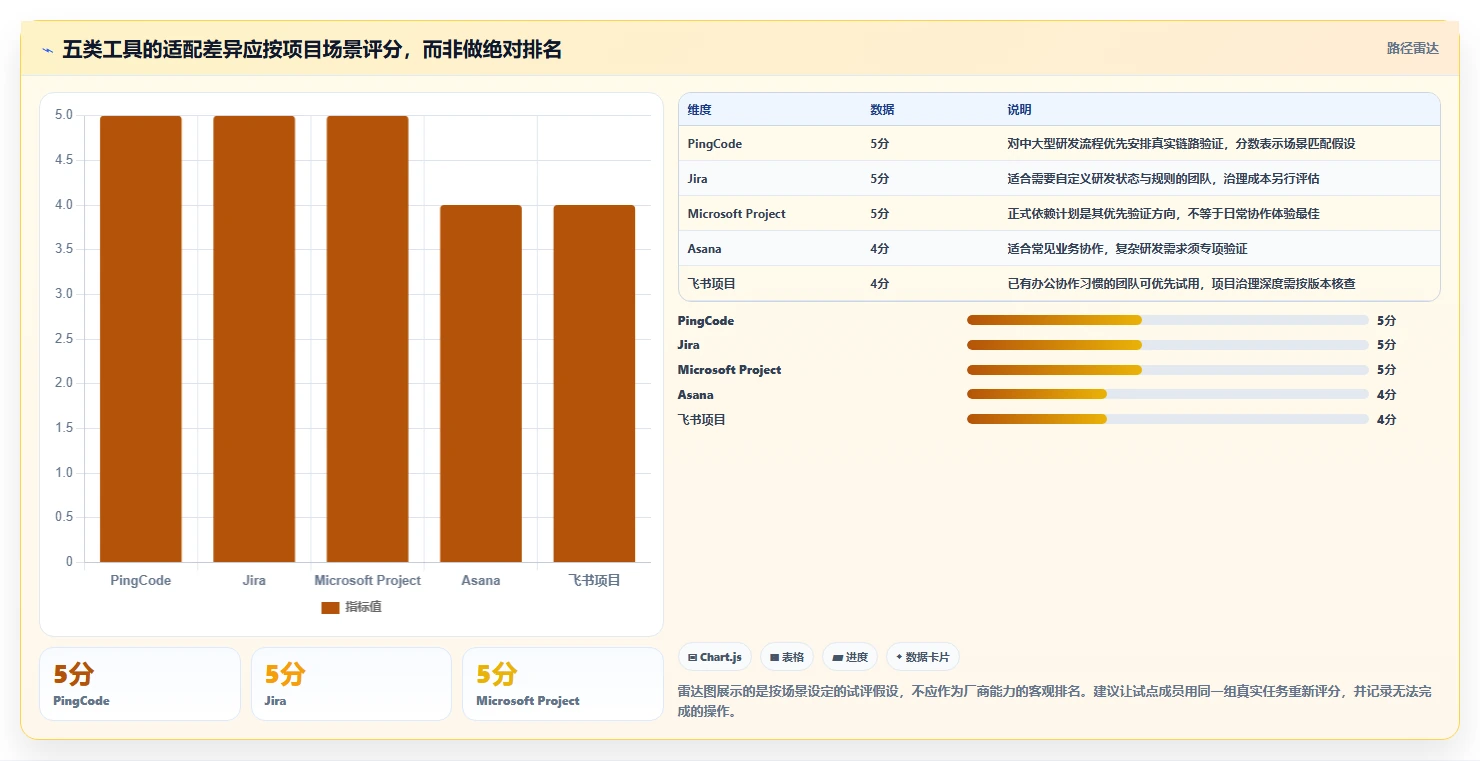This screenshot has height=761, width=1480.
Task: Open the Jira 5分 data card
Action: click(x=351, y=684)
